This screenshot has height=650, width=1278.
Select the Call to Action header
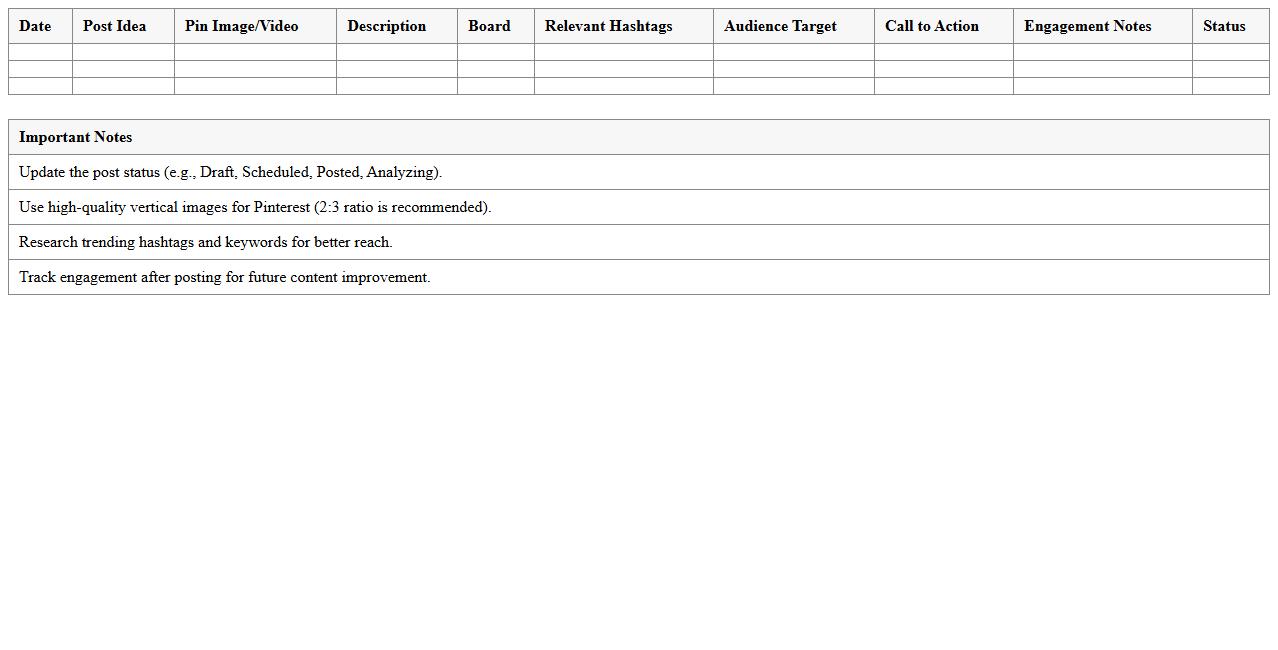pyautogui.click(x=931, y=26)
